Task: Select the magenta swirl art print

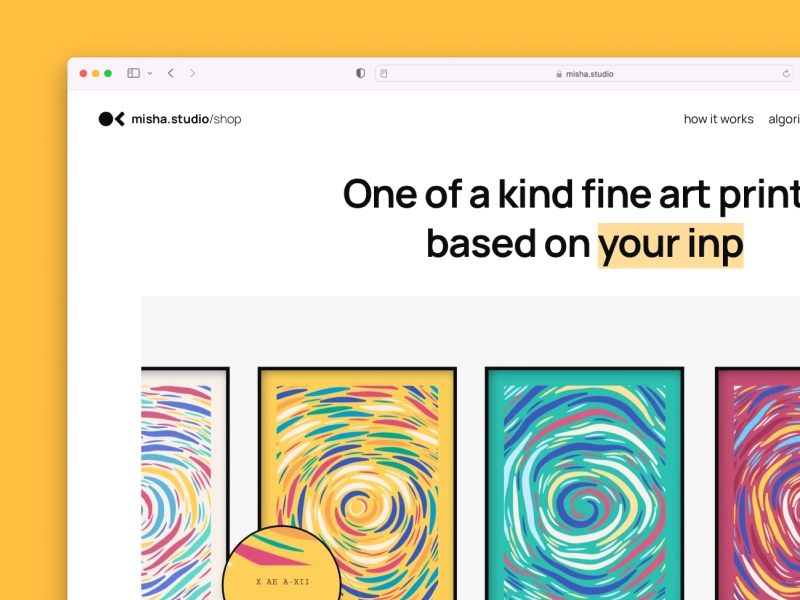Action: coord(758,484)
